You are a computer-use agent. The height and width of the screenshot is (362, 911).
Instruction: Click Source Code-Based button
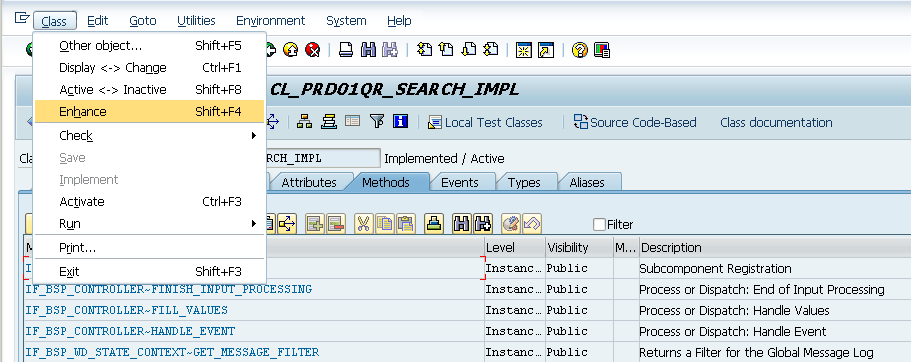coord(634,122)
